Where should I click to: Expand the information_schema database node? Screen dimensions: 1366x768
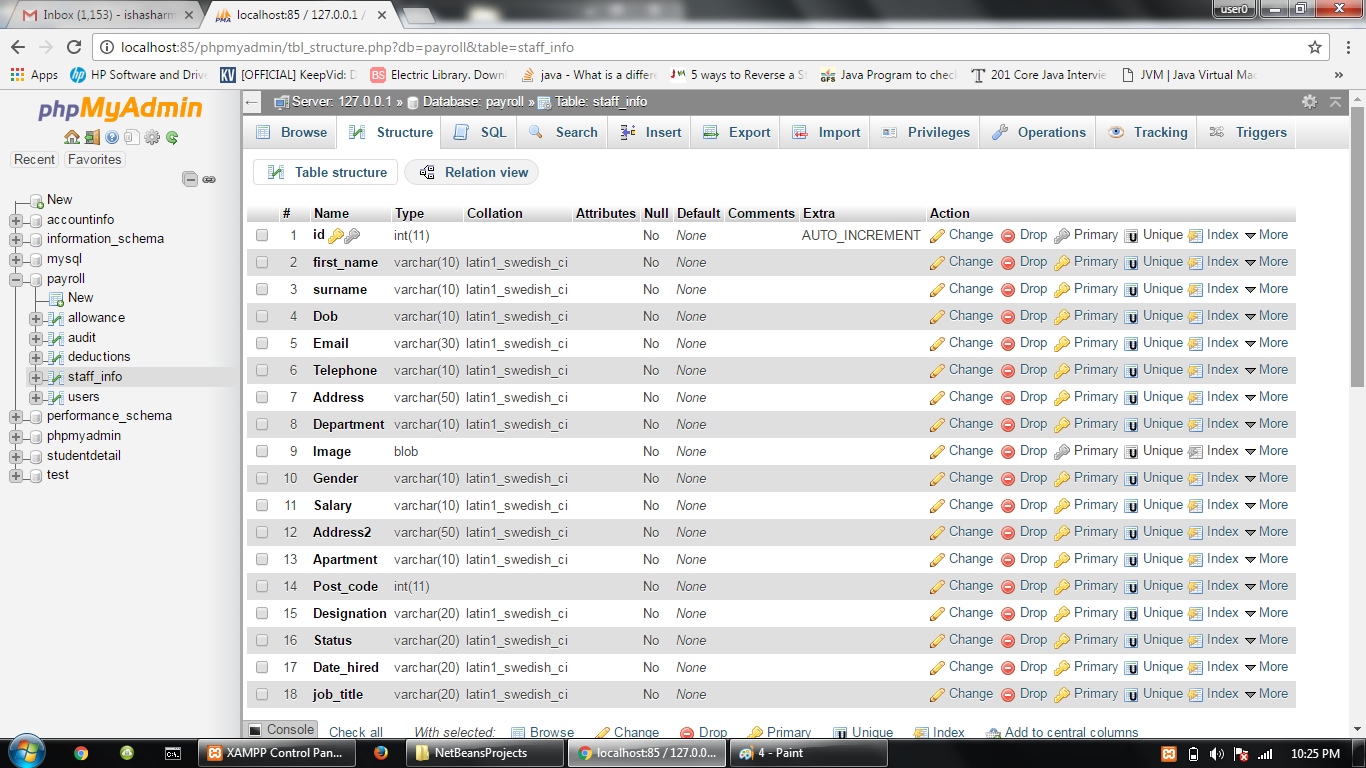pyautogui.click(x=16, y=240)
